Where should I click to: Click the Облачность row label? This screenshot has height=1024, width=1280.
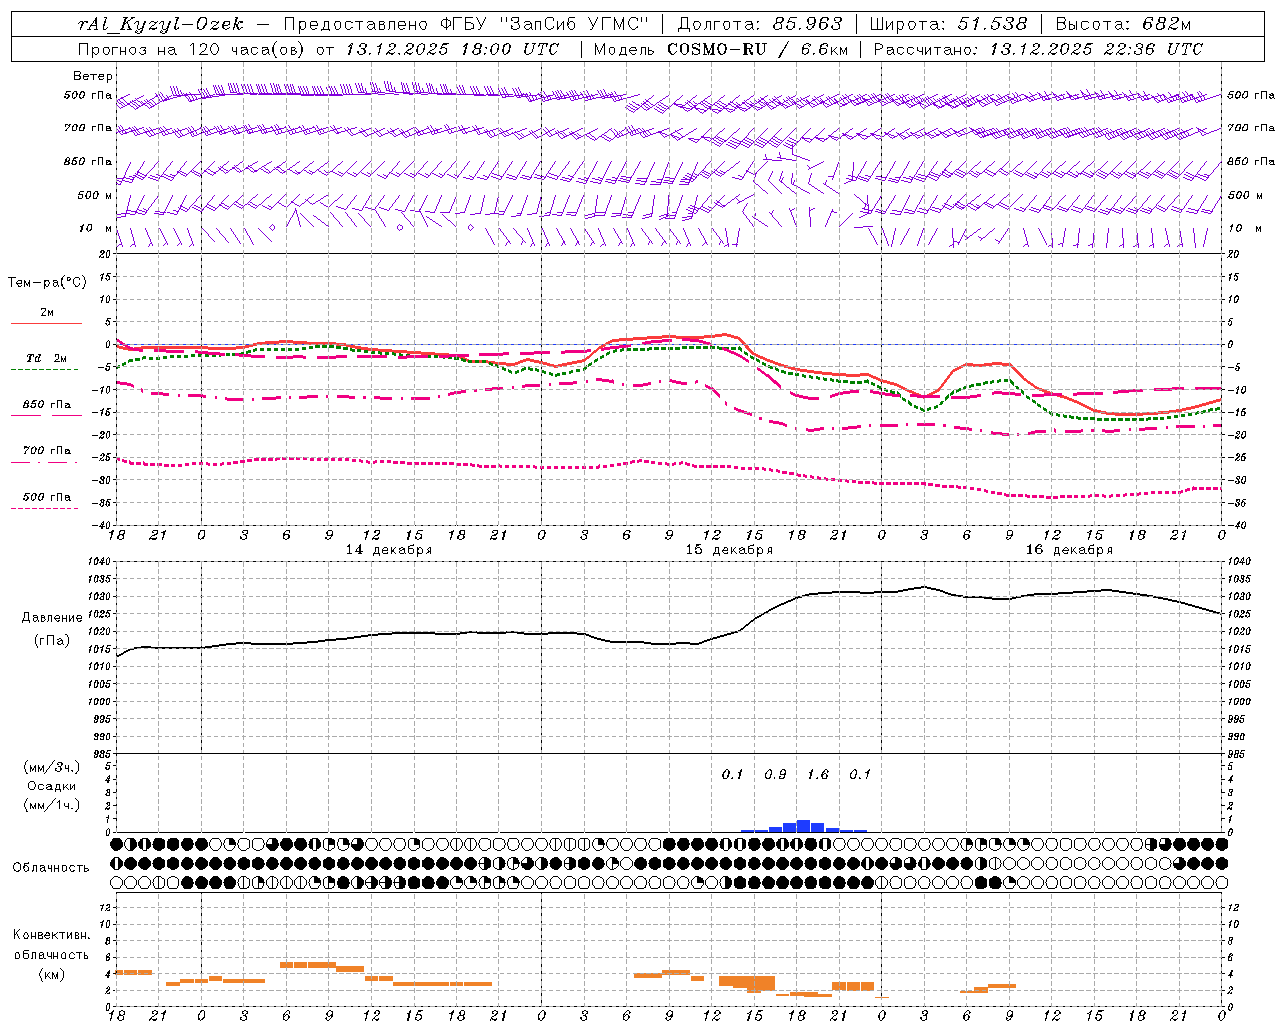tap(51, 868)
